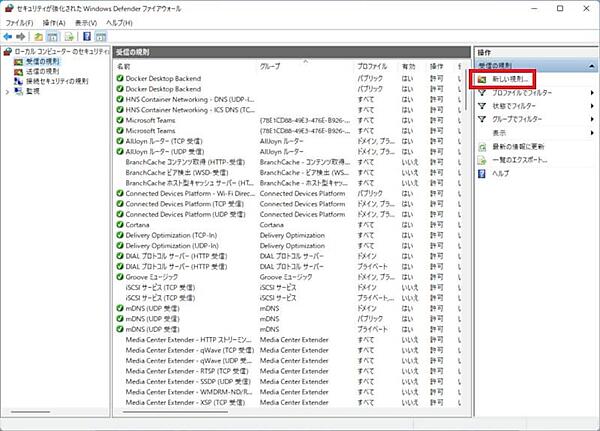This screenshot has height=431, width=600.
Task: Expand the 監視 tree node arrow
Action: pos(7,91)
